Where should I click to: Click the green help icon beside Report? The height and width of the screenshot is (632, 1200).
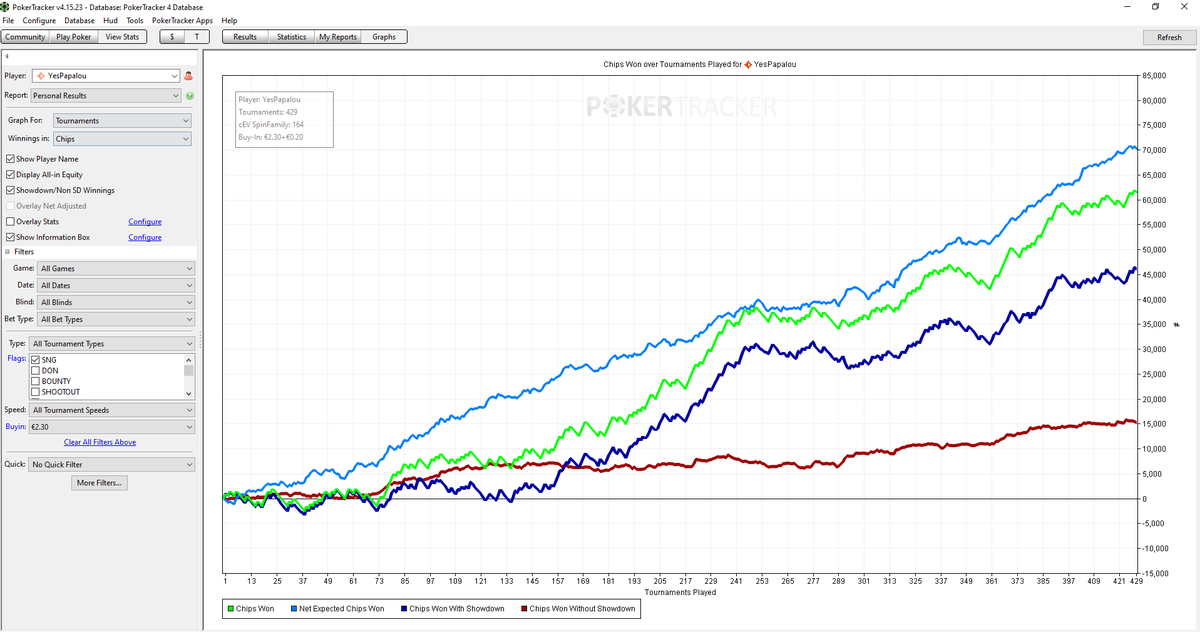(x=190, y=96)
